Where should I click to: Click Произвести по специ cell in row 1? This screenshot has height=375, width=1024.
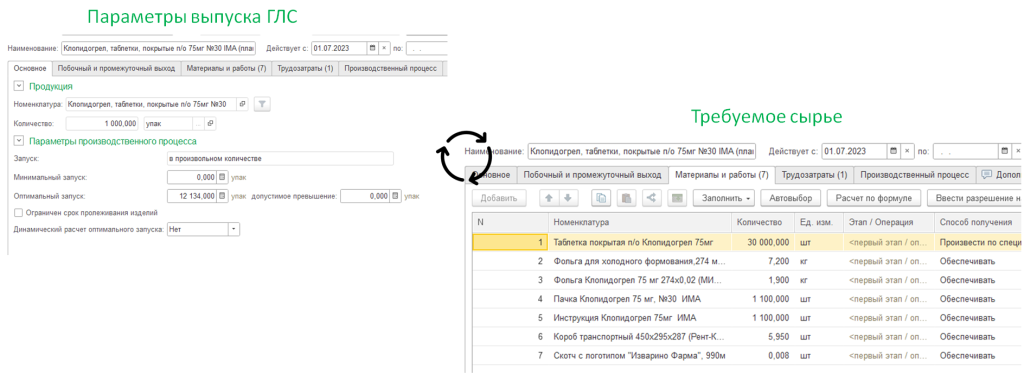click(979, 242)
